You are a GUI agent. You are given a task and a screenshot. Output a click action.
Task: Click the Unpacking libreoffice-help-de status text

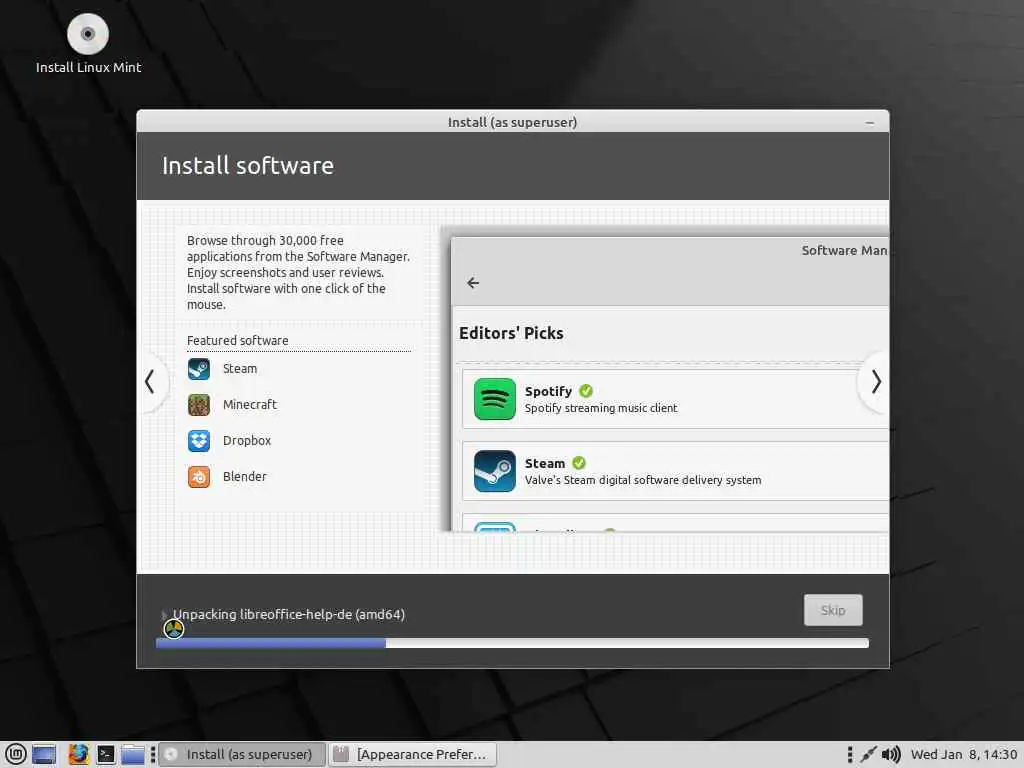coord(289,615)
